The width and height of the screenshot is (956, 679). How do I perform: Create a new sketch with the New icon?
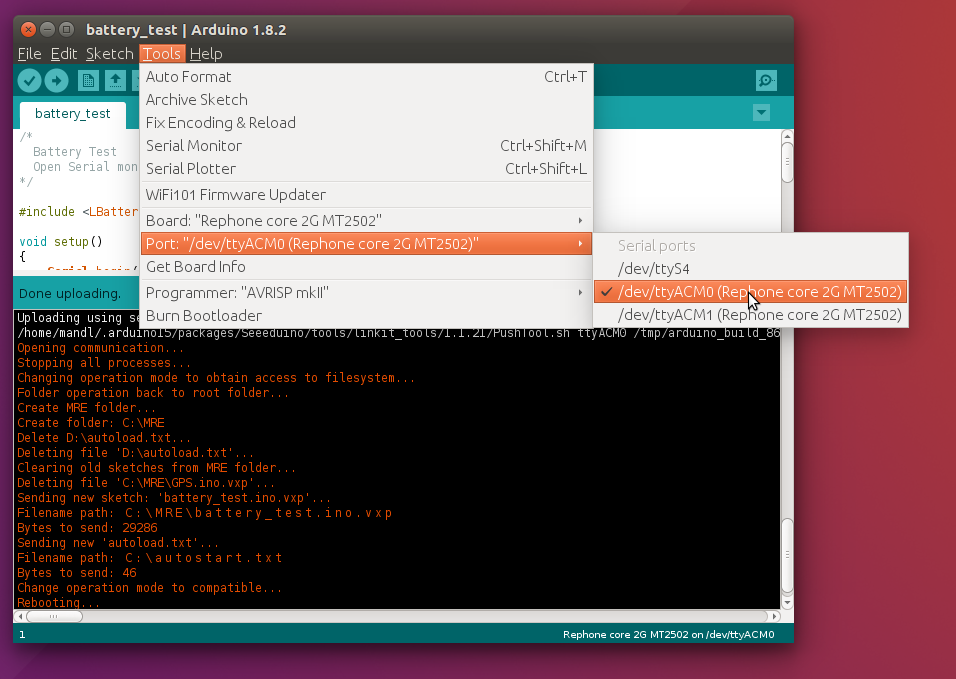(x=88, y=80)
